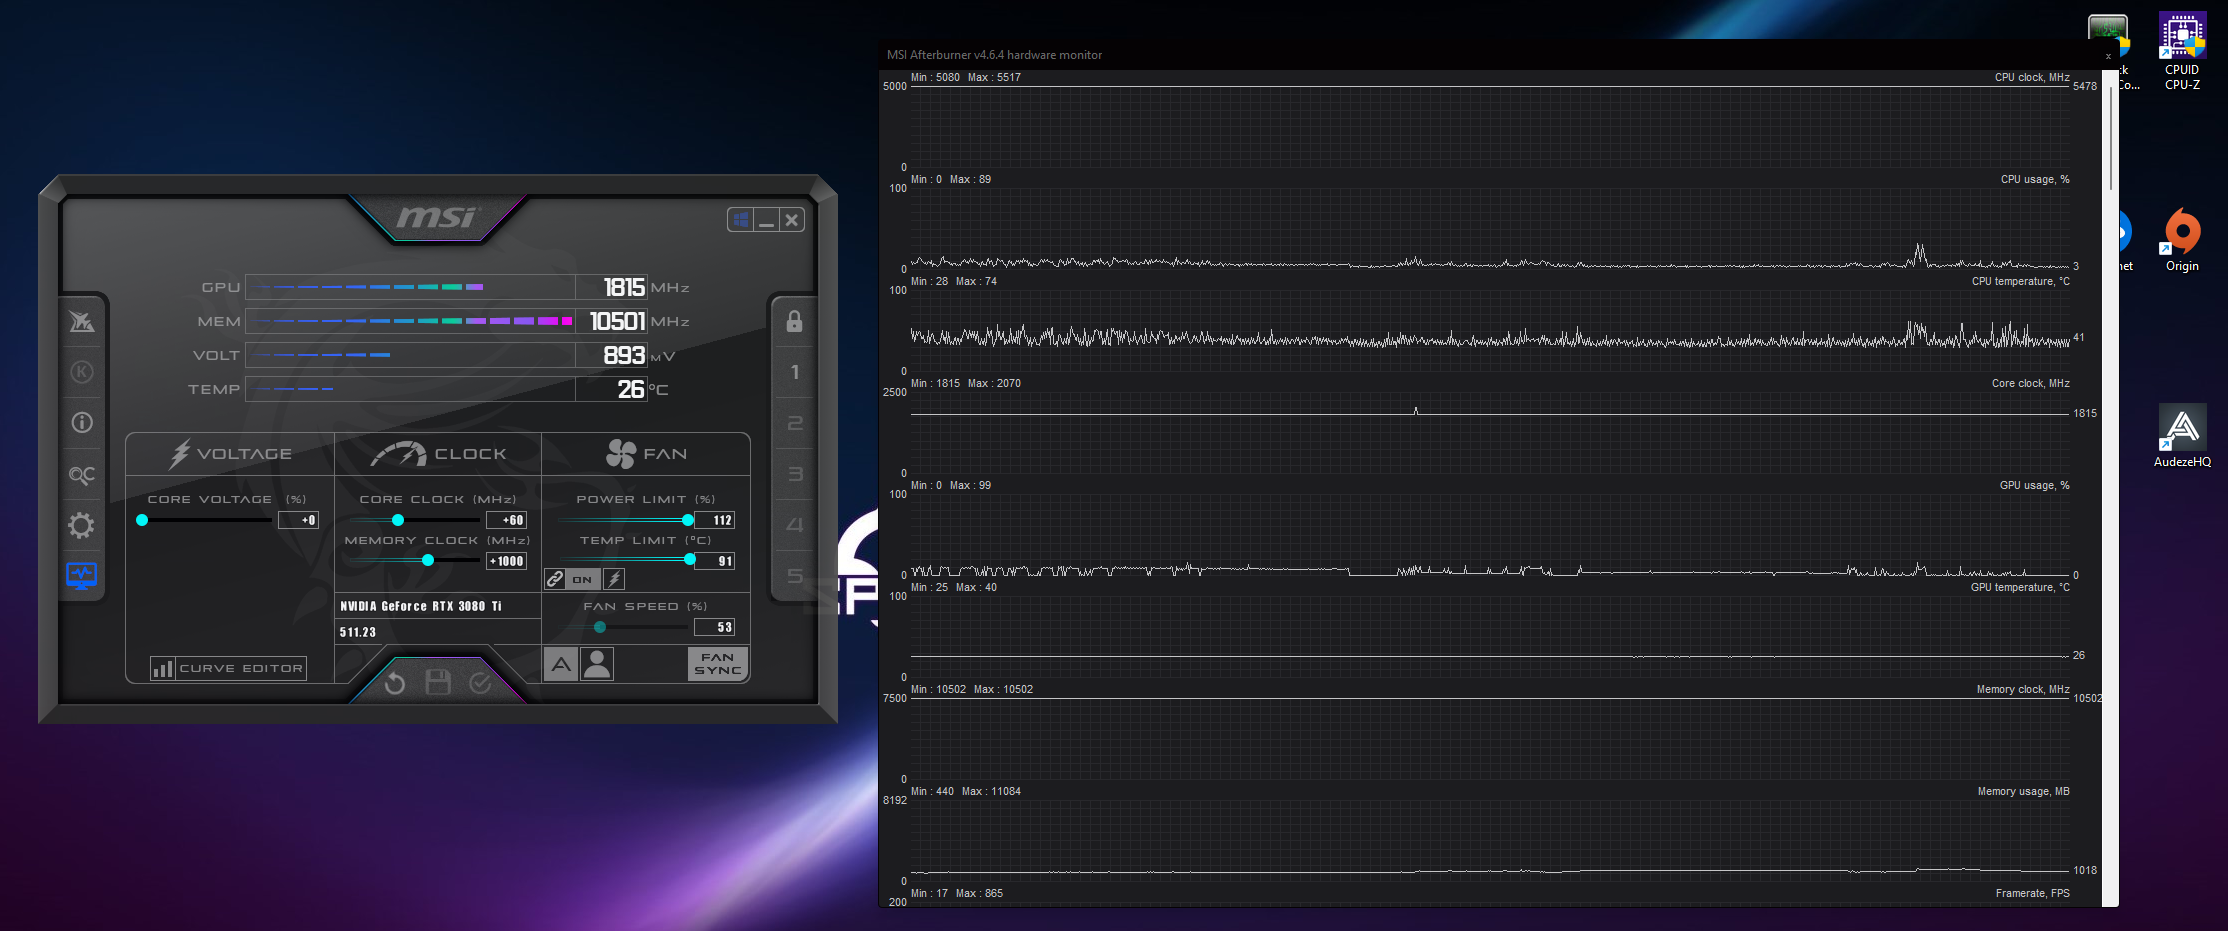Click the 'Core clock, MHz' graph label
The width and height of the screenshot is (2228, 931).
click(x=2031, y=383)
